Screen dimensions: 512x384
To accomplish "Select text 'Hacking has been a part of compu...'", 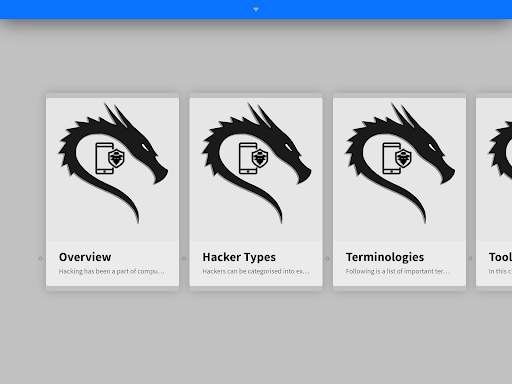I will click(111, 271).
